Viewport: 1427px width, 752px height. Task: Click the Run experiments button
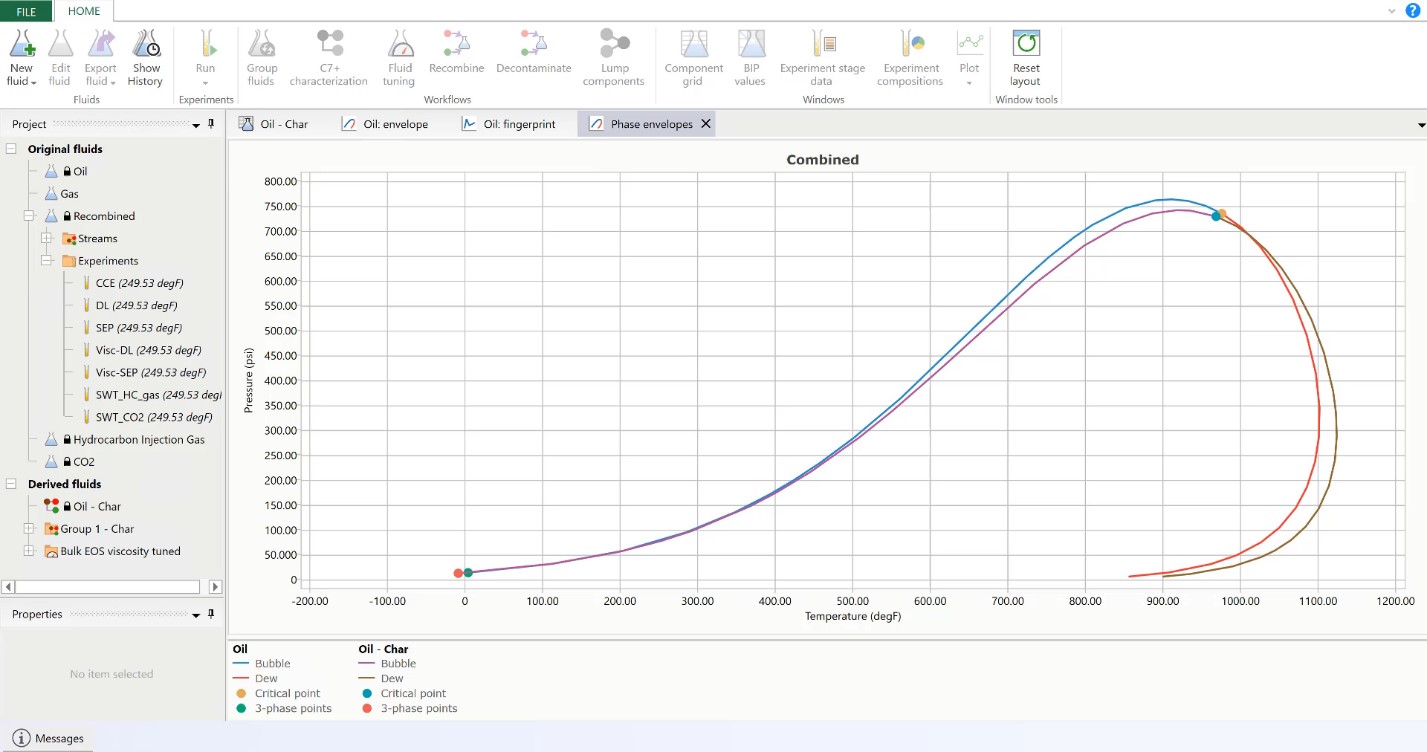[x=205, y=59]
